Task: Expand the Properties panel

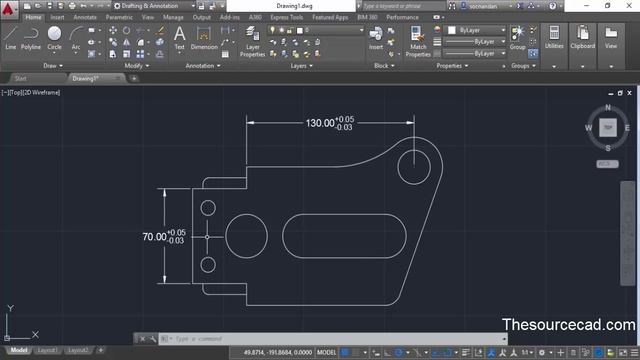Action: tap(452, 66)
